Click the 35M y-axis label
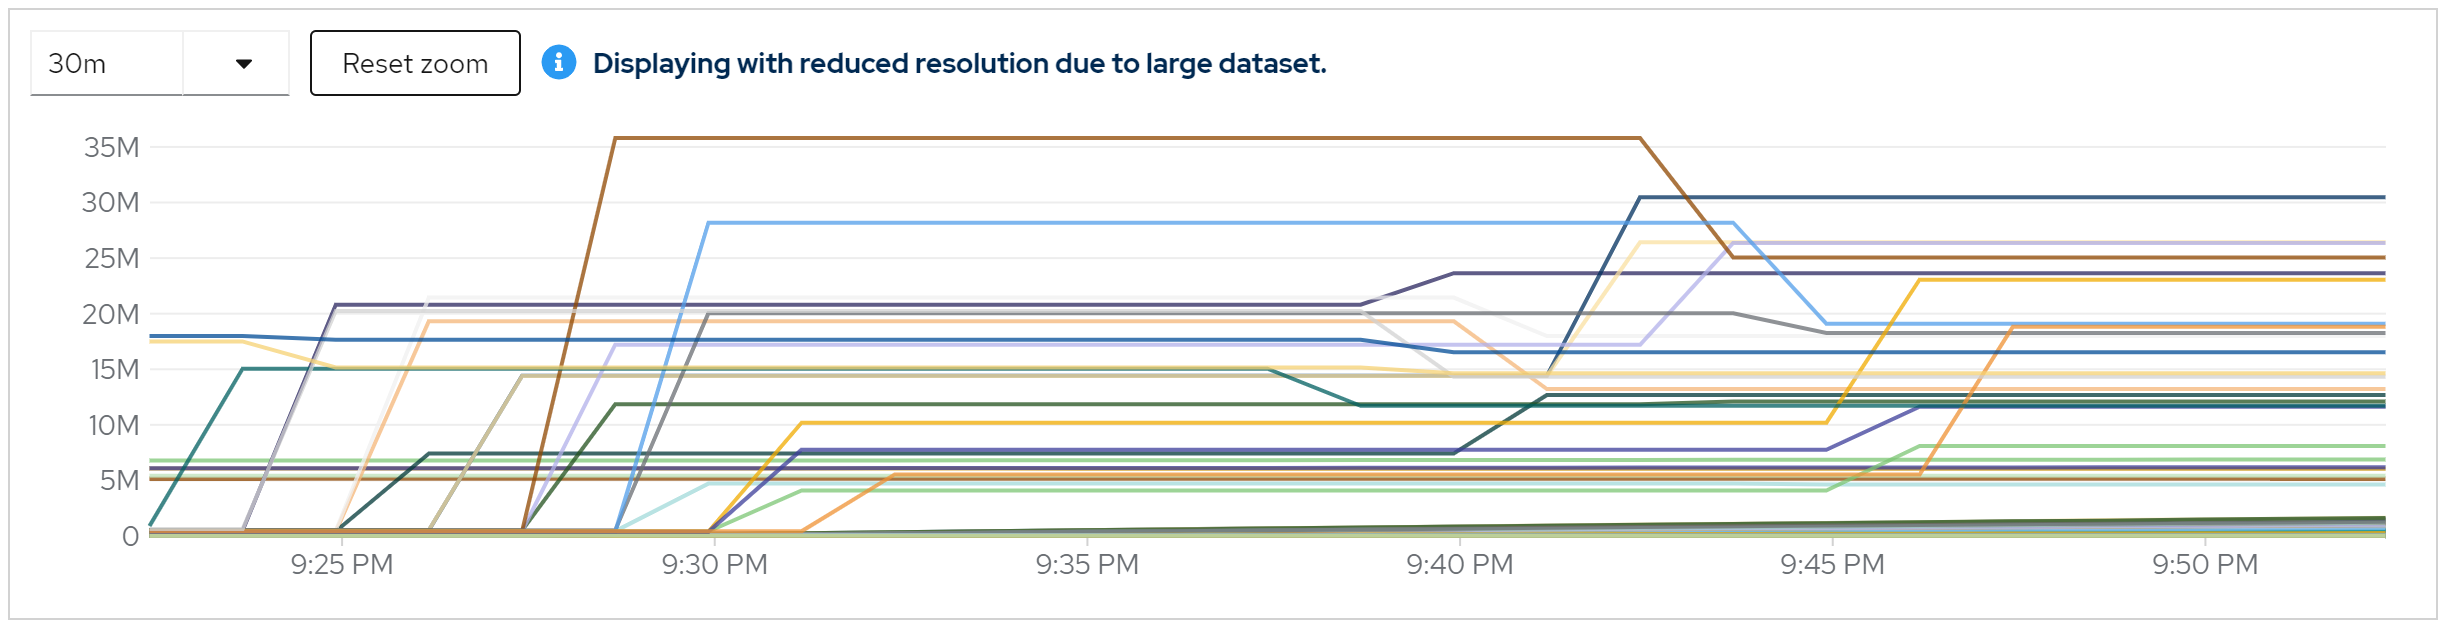 click(112, 147)
